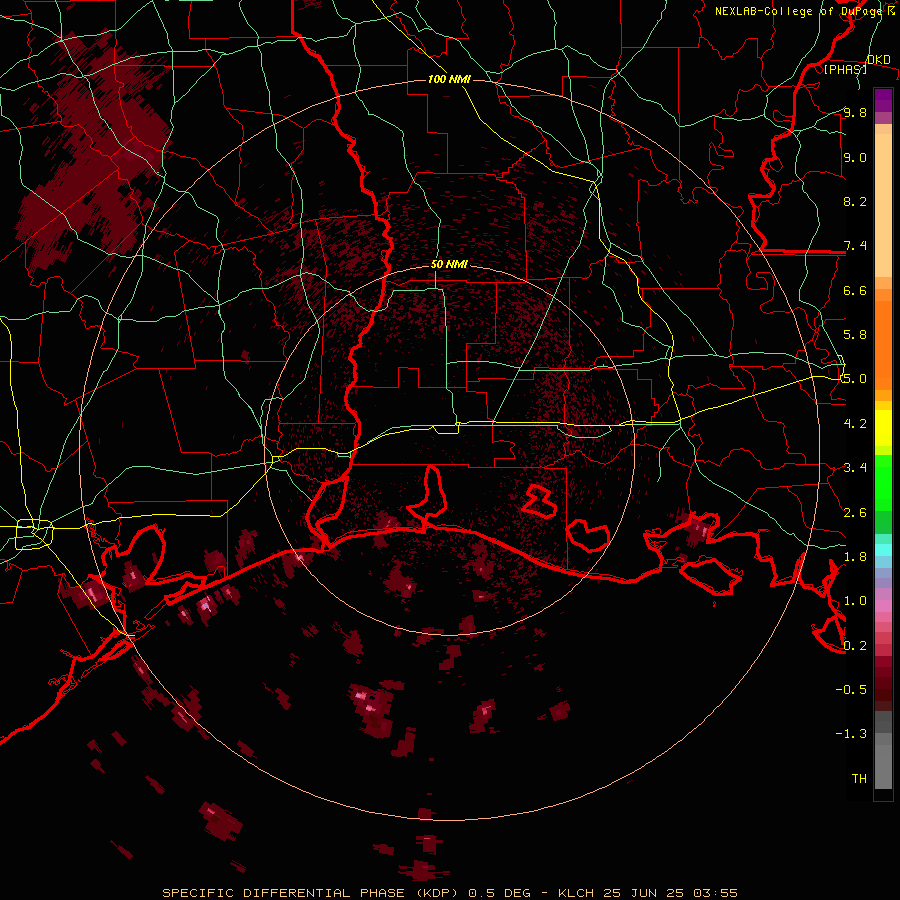Click the cyan segment of color bar
The image size is (900, 900).
[883, 549]
